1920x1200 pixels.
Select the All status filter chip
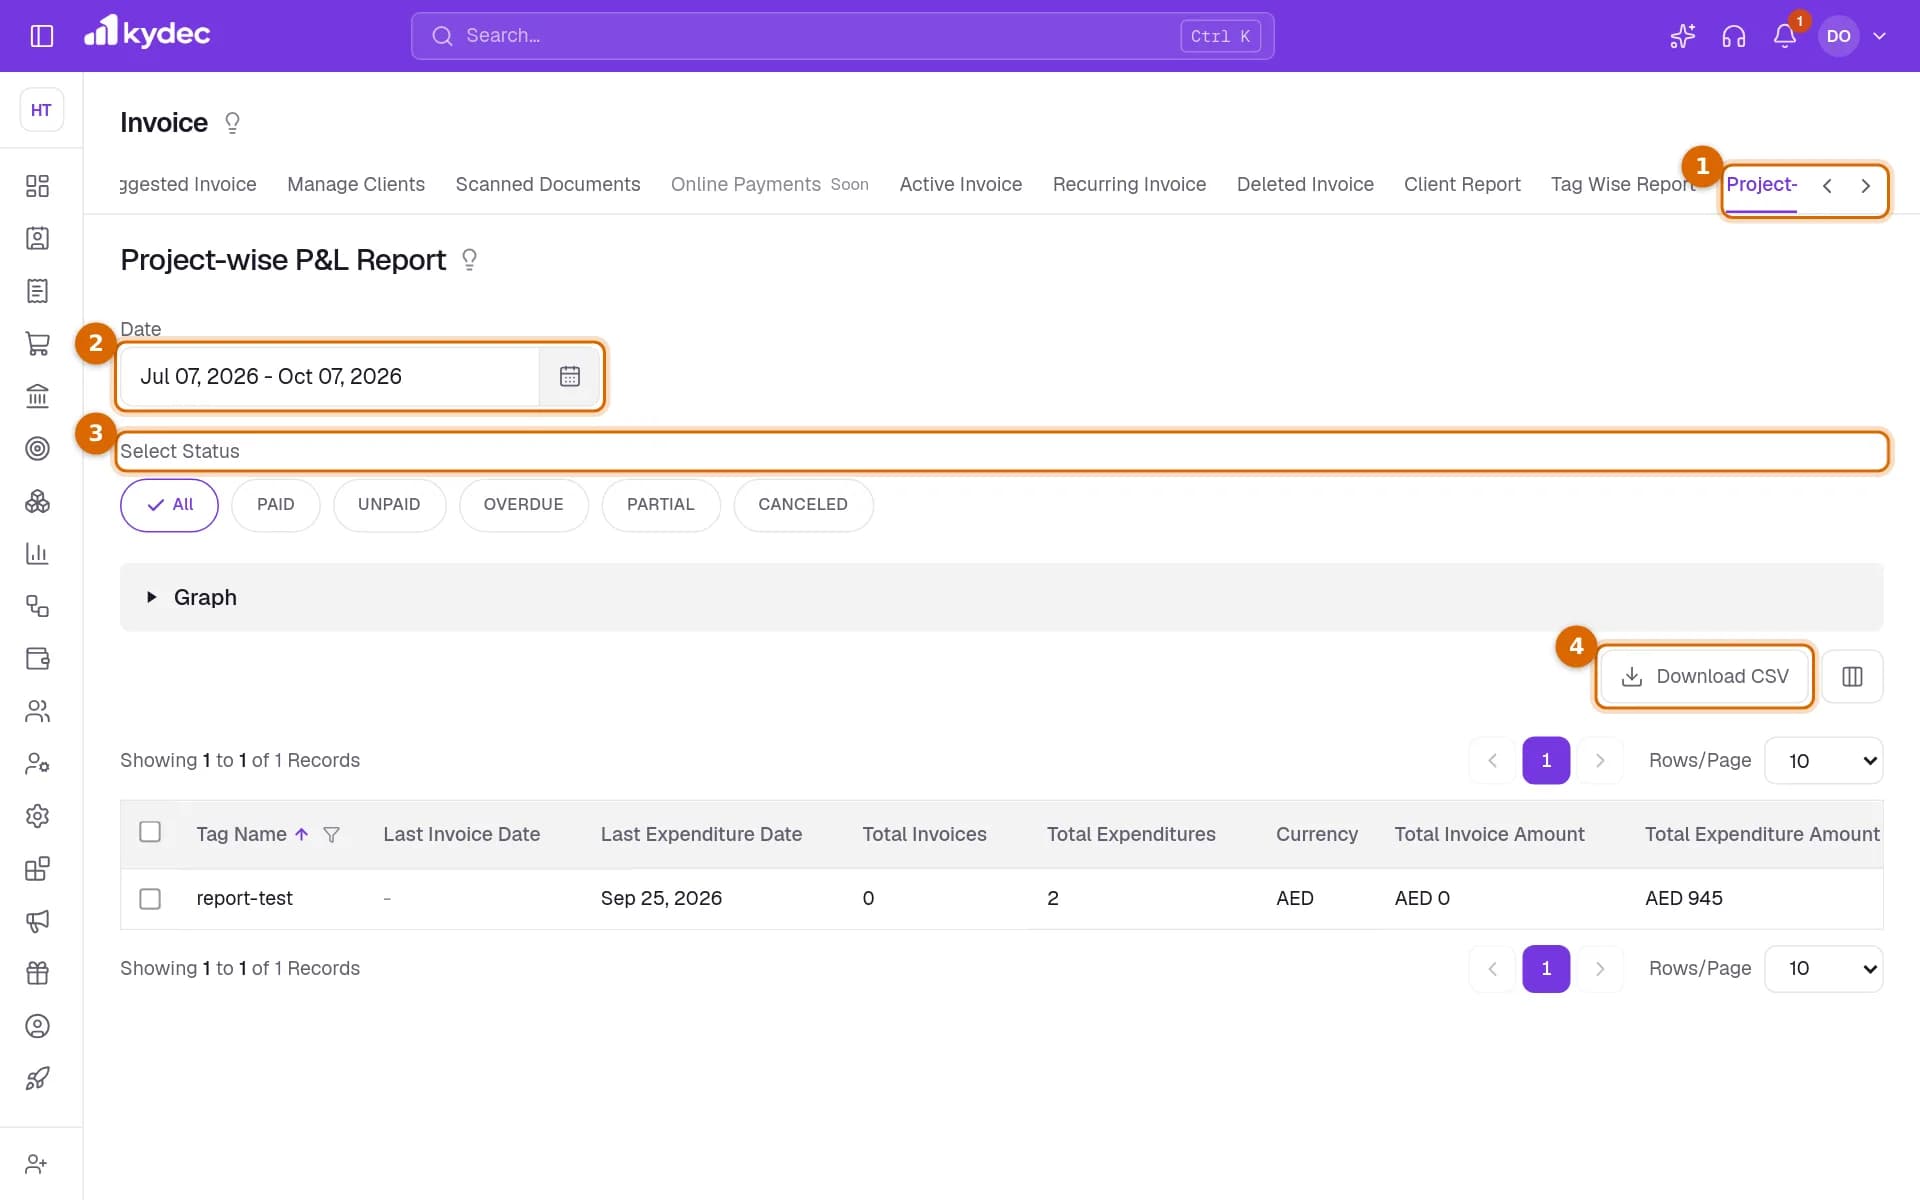169,505
